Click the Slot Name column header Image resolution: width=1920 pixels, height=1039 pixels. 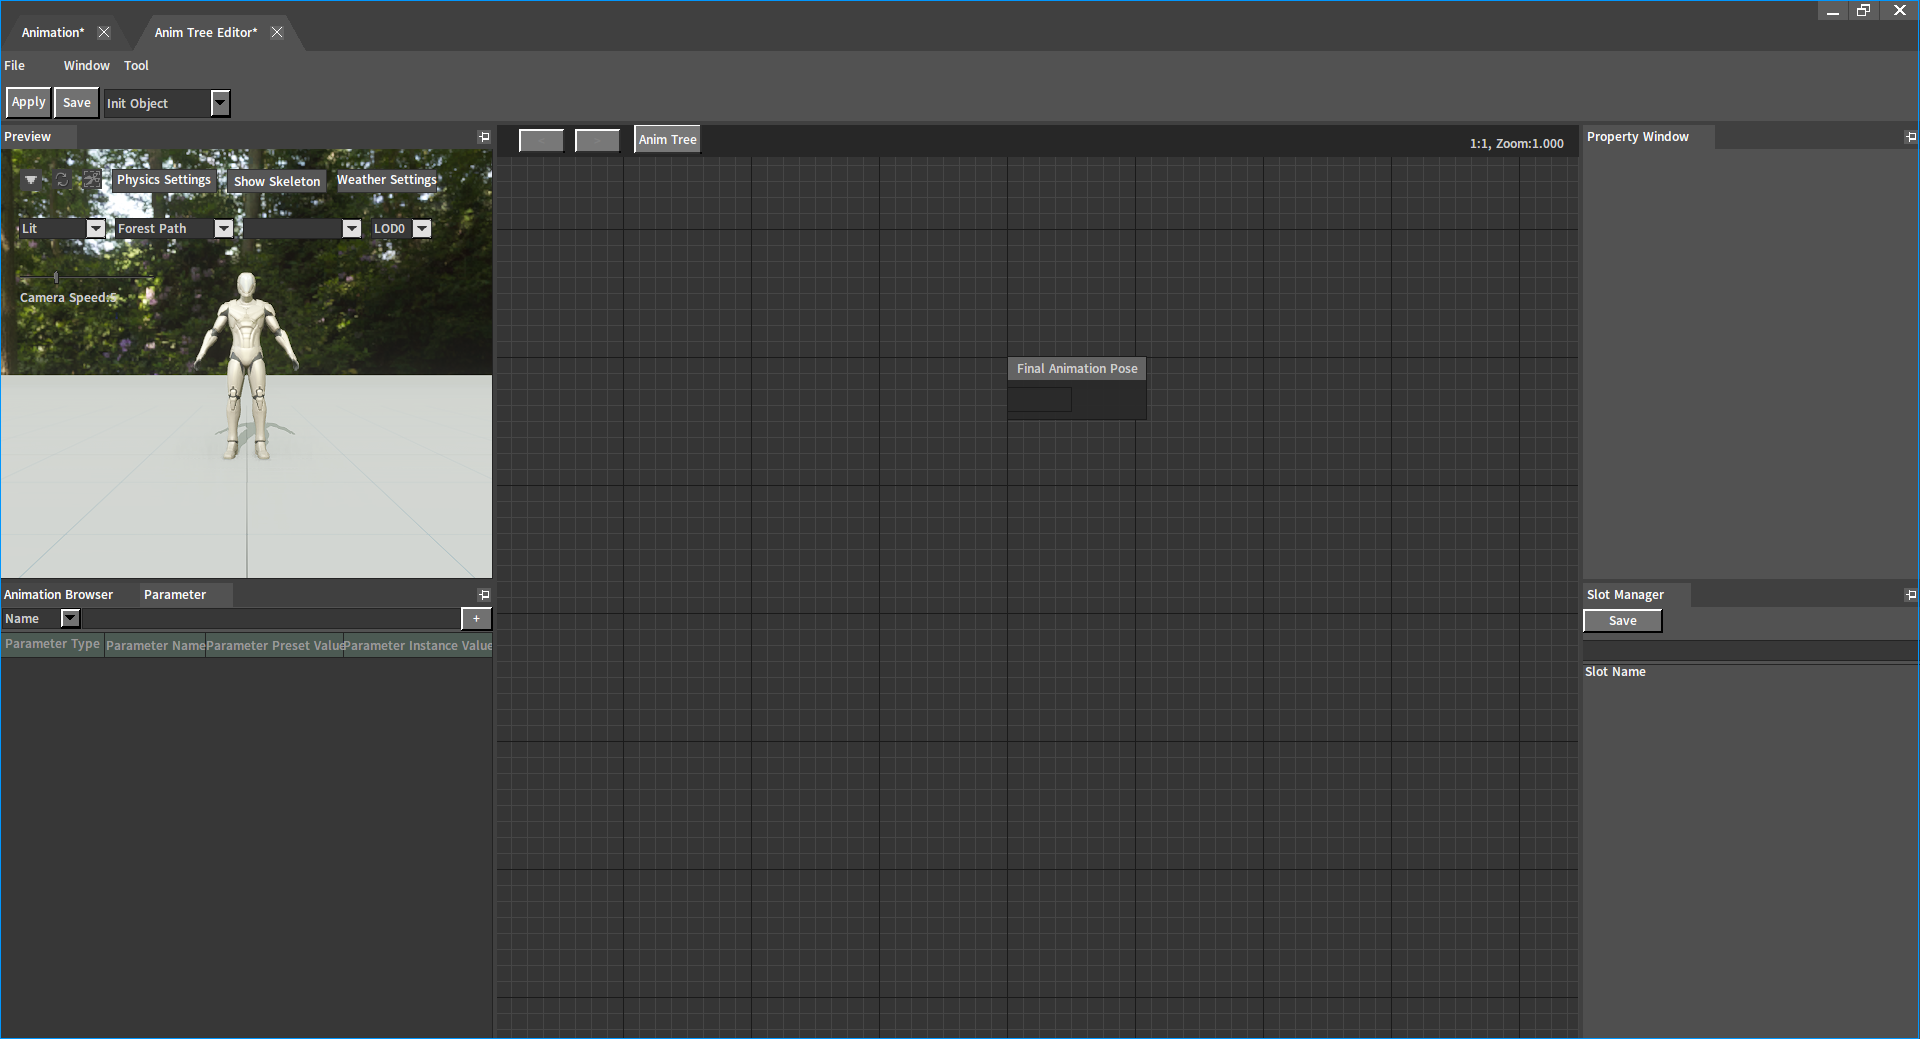click(1615, 672)
